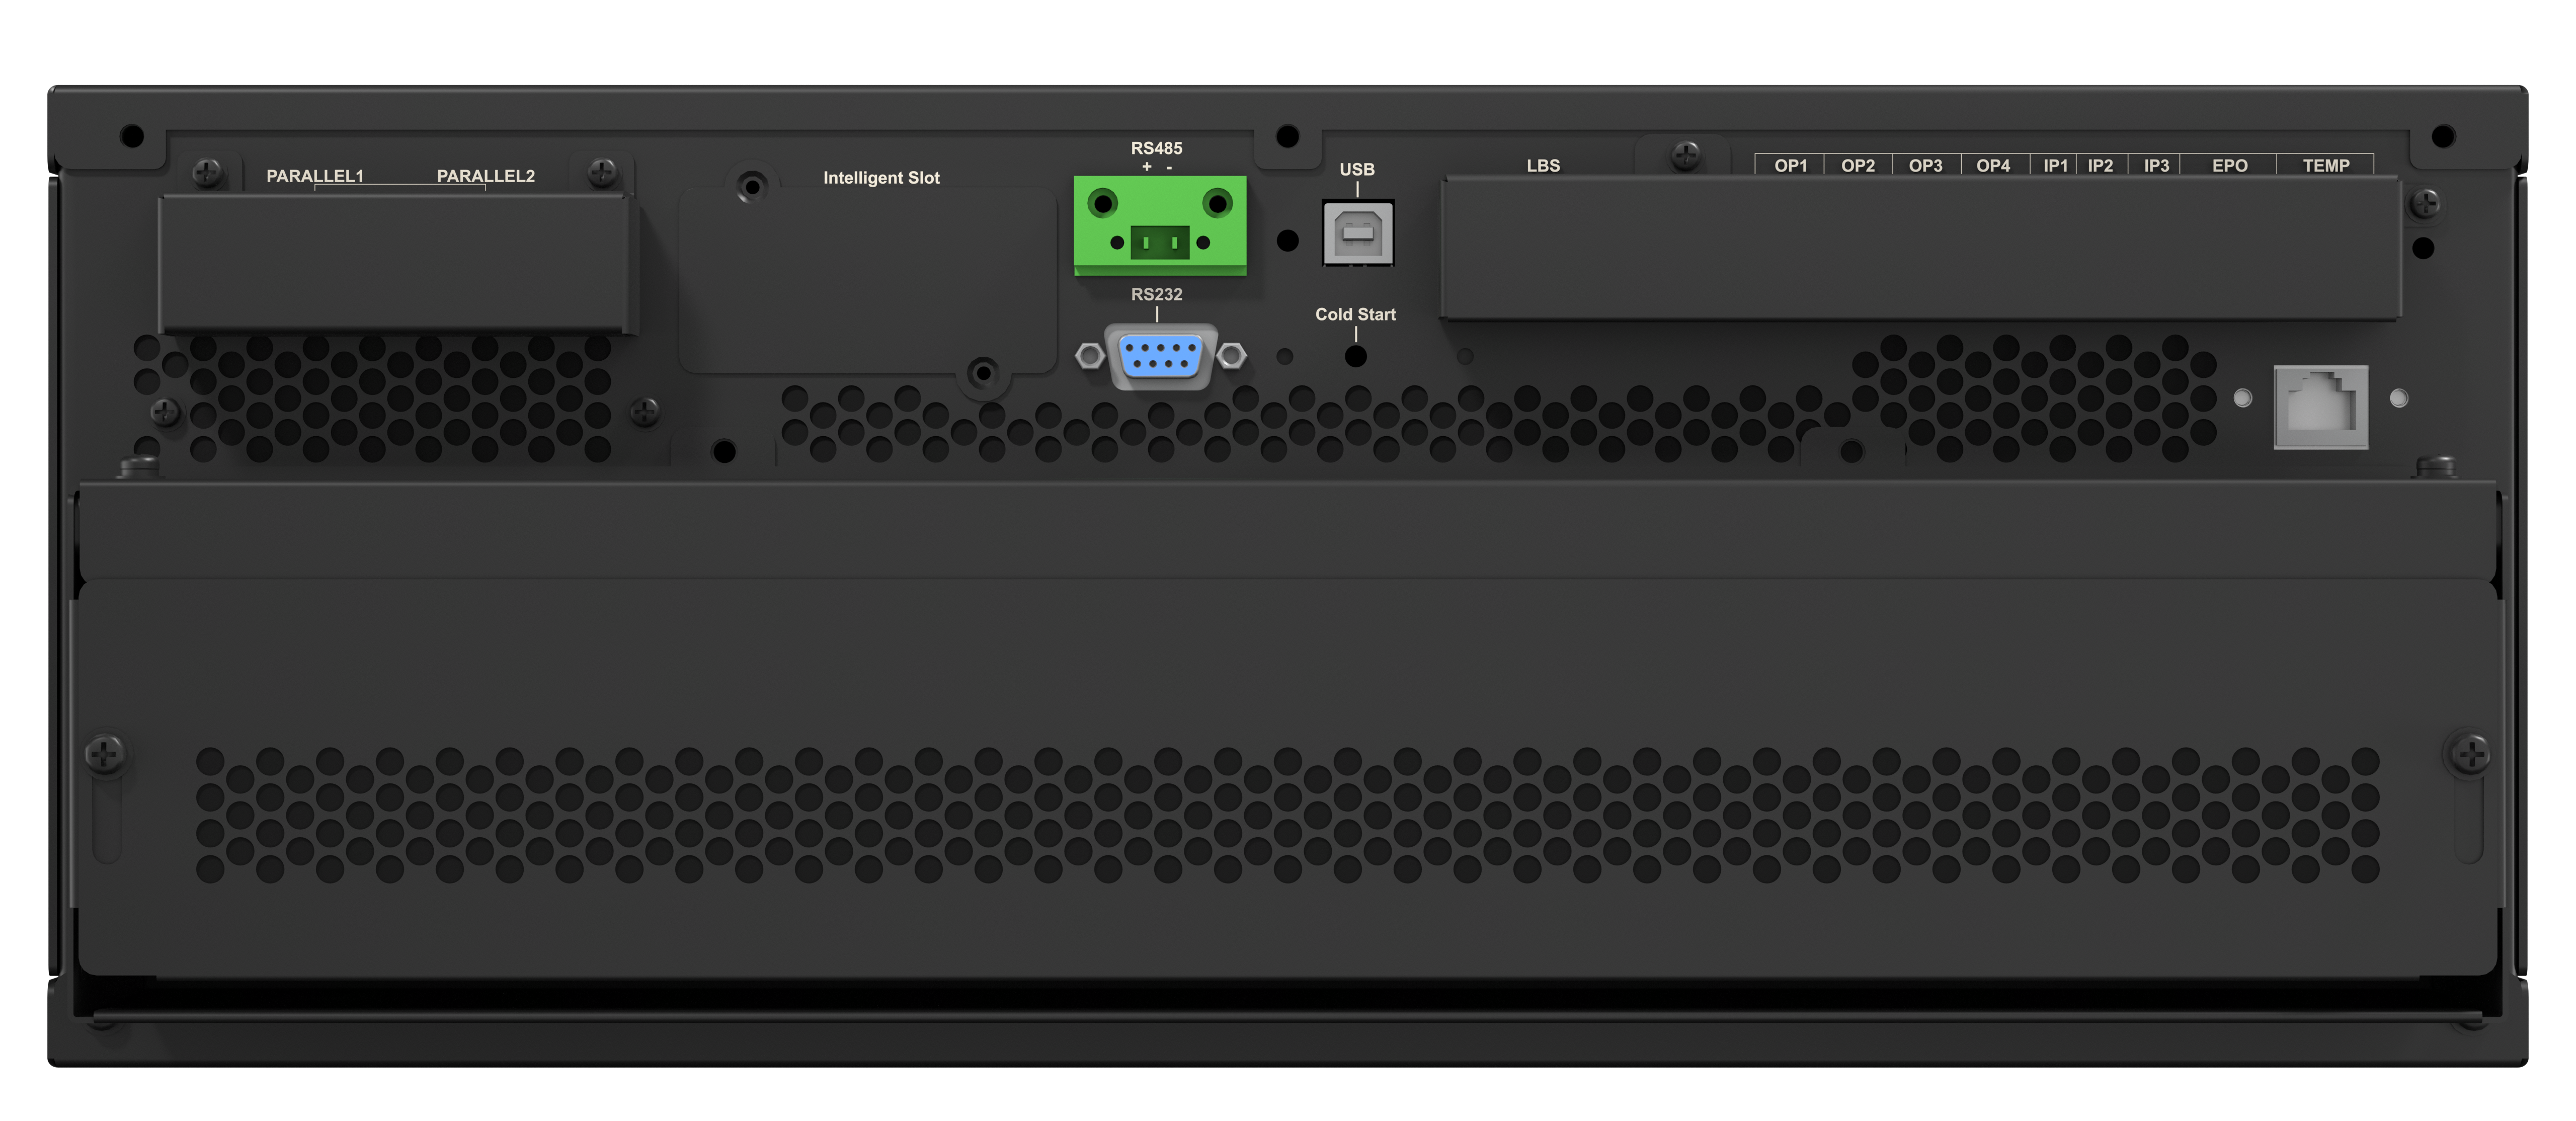Click the RS485 text label
Screen dimensions: 2576x1121
click(1156, 148)
